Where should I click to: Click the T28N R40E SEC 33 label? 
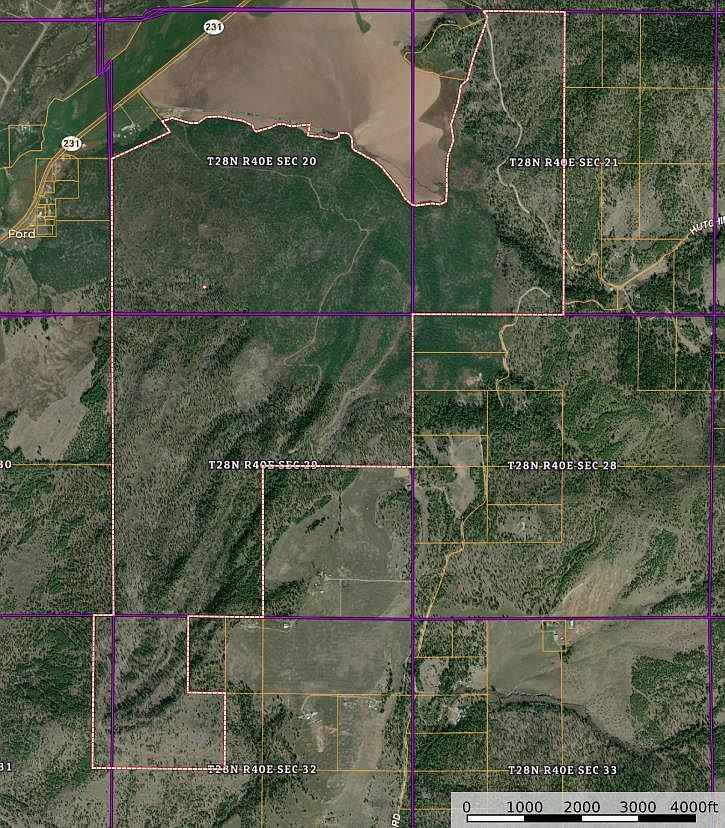[562, 770]
